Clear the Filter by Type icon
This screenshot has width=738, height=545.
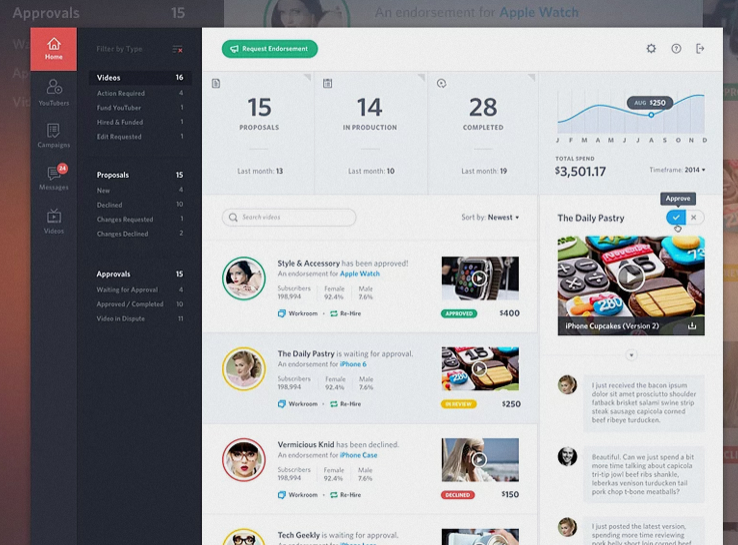tap(177, 49)
